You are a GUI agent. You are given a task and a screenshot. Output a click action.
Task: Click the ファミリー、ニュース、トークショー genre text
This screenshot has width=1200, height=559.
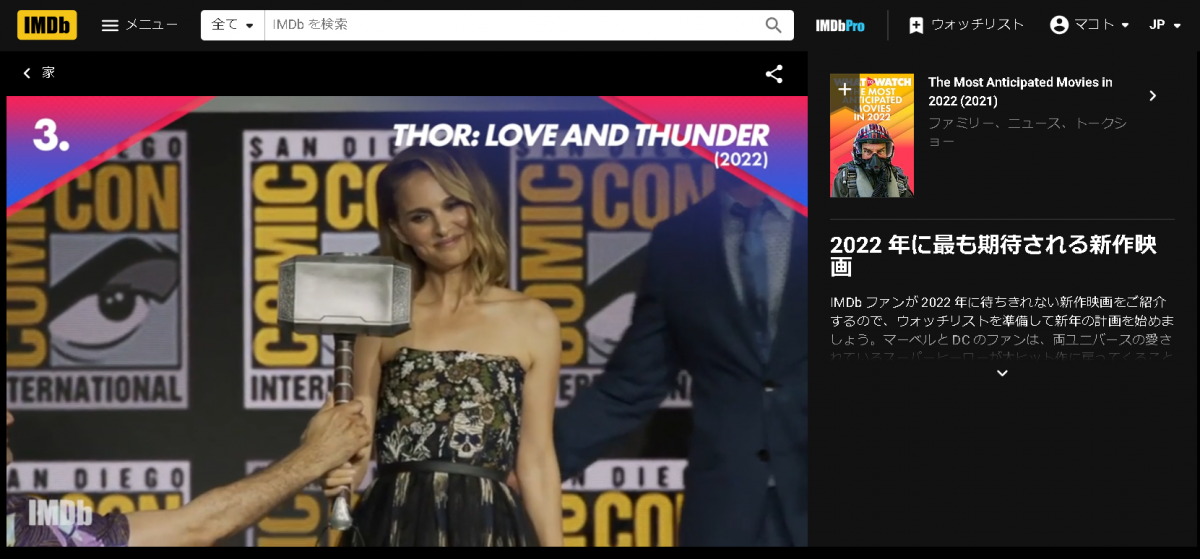tap(1027, 132)
